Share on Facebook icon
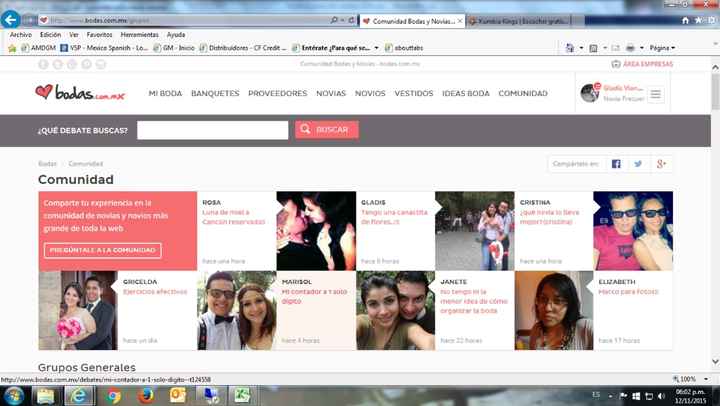The height and width of the screenshot is (406, 720). click(616, 164)
